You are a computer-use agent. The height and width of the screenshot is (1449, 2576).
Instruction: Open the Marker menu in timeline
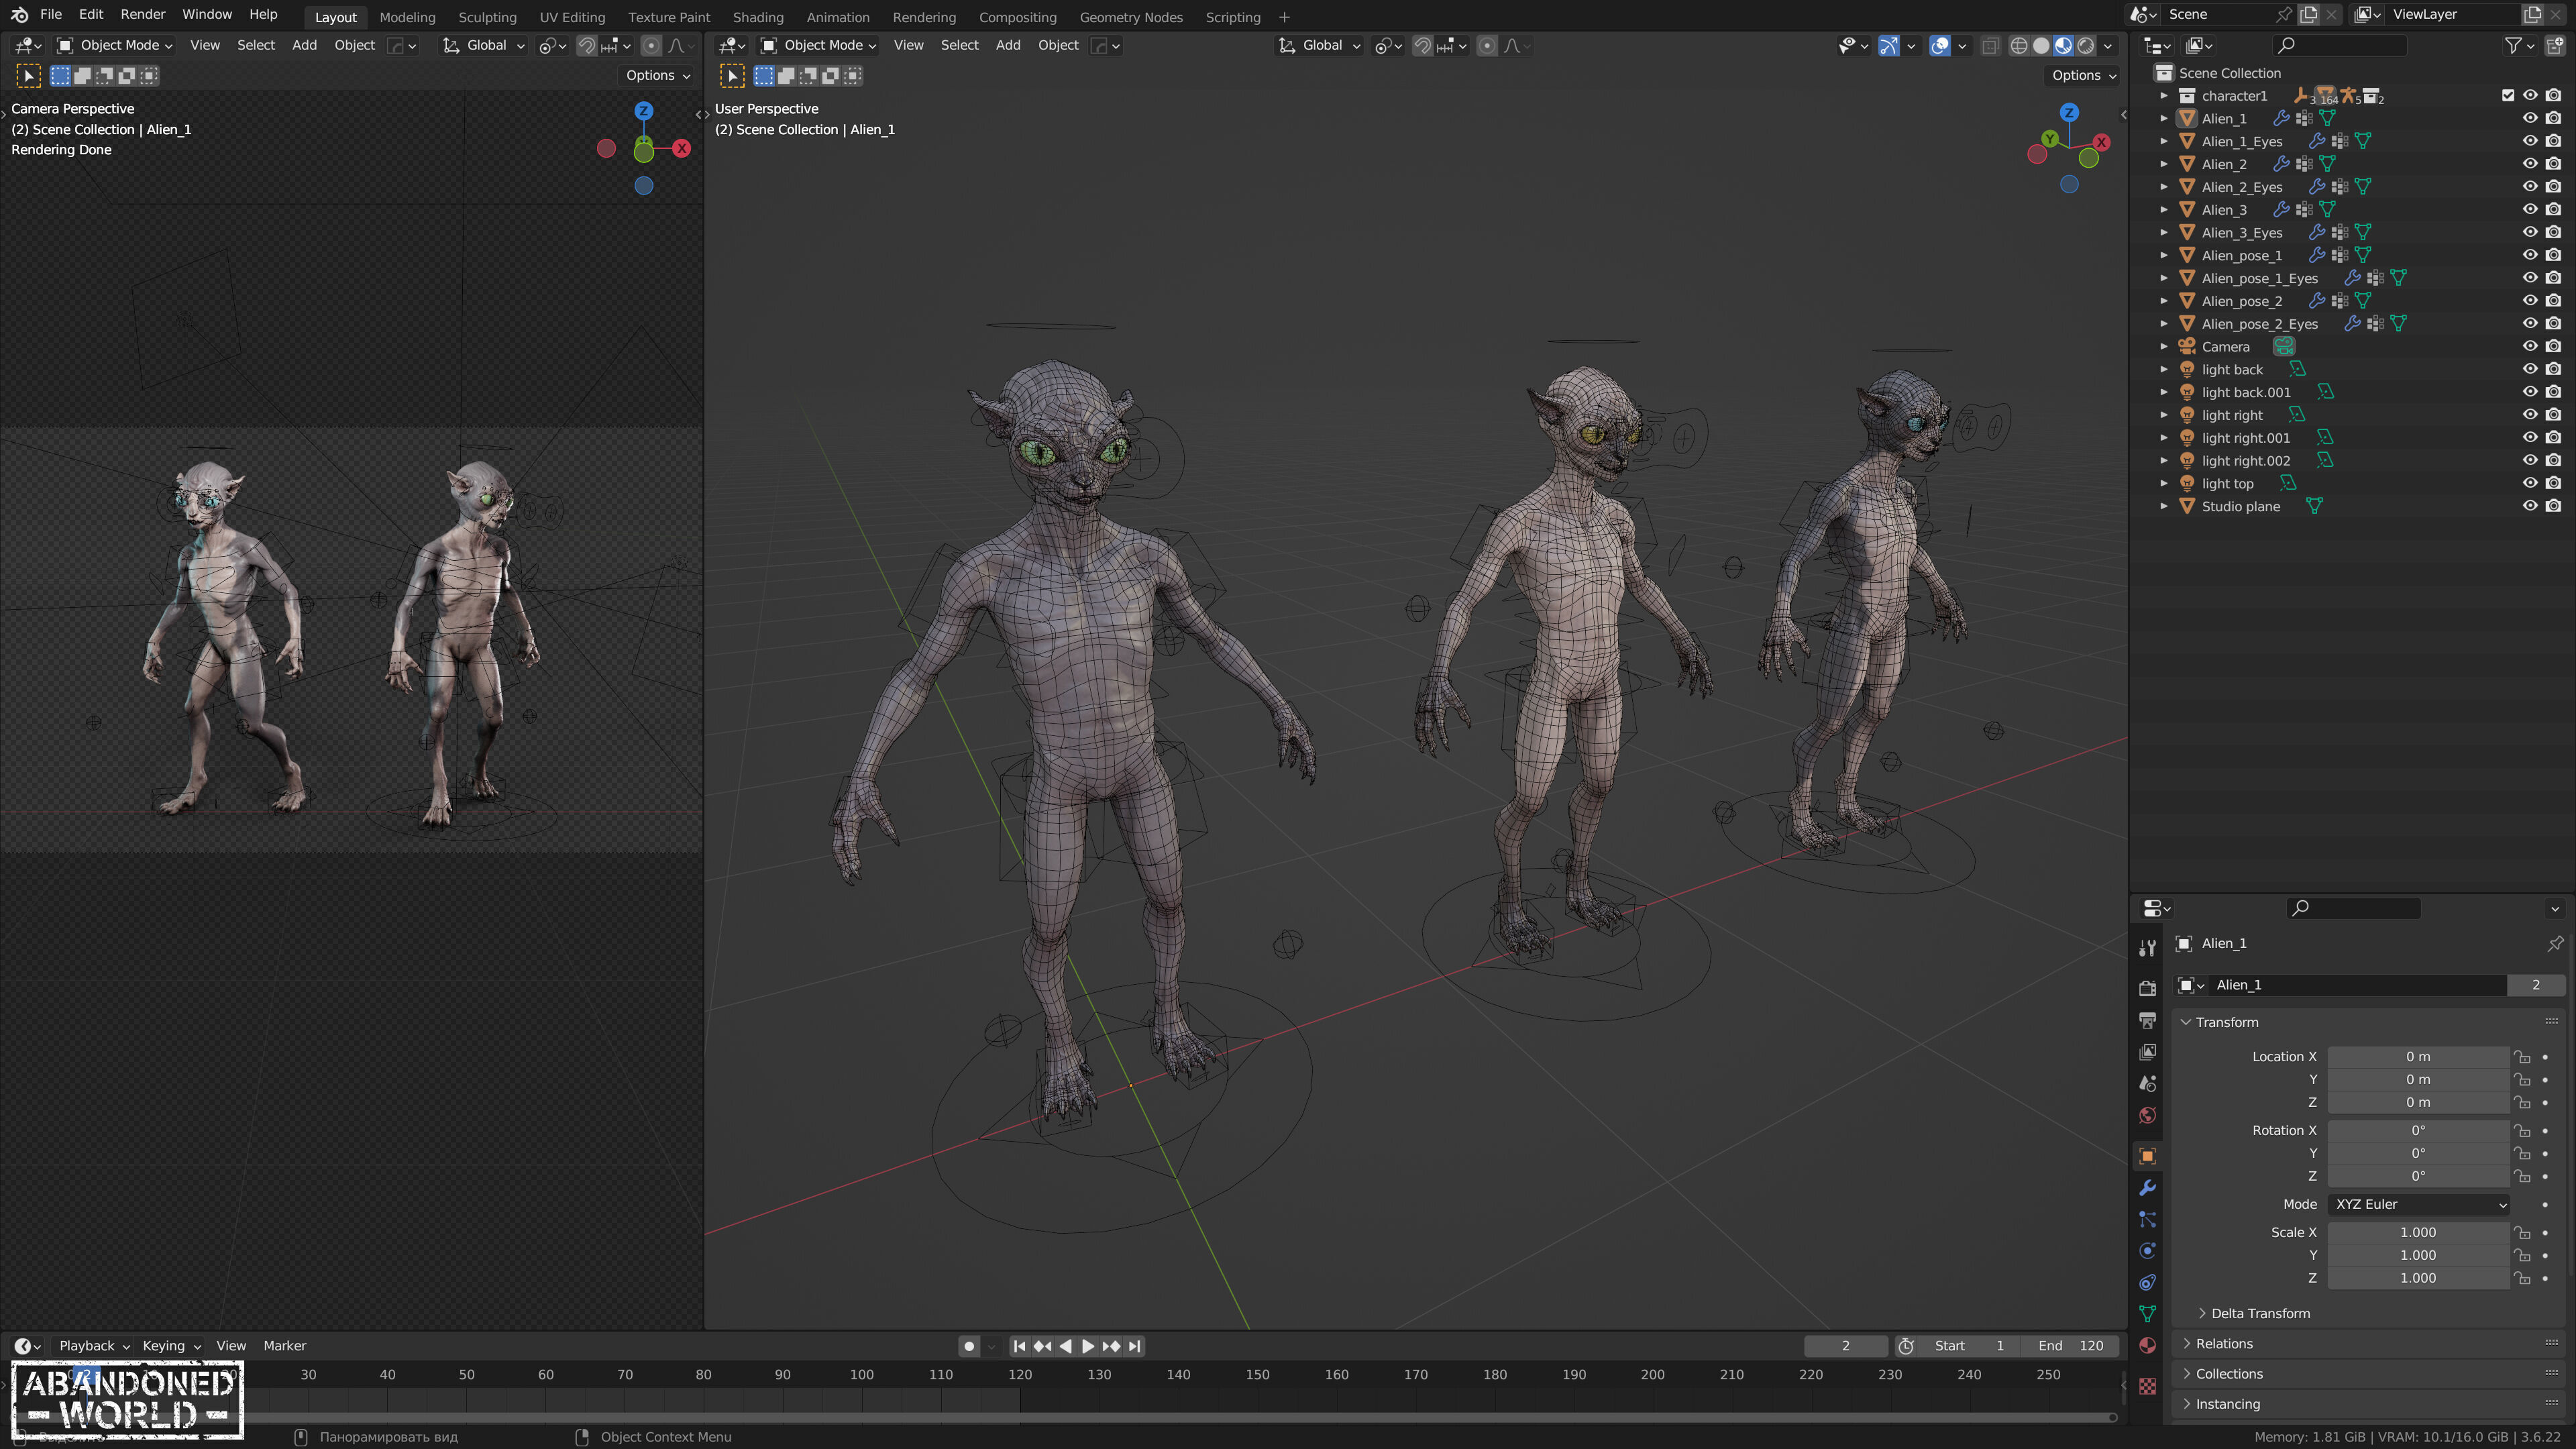coord(285,1346)
